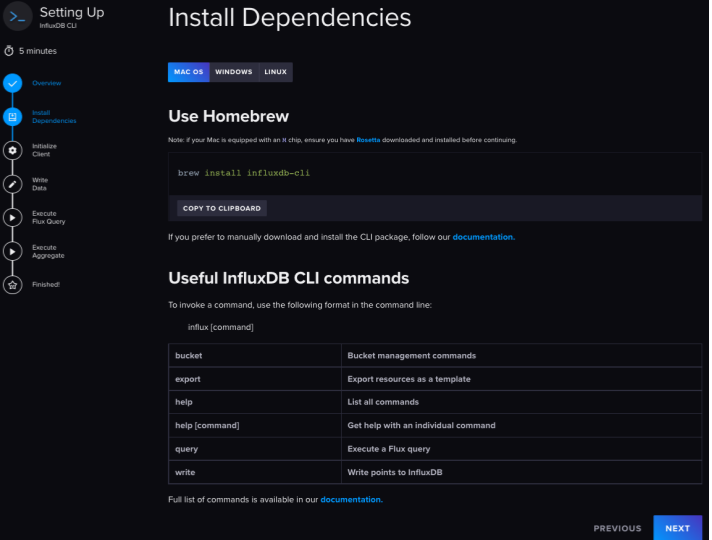712x540 pixels.
Task: Click Useful InfluxDB CLI commands heading
Action: [288, 278]
